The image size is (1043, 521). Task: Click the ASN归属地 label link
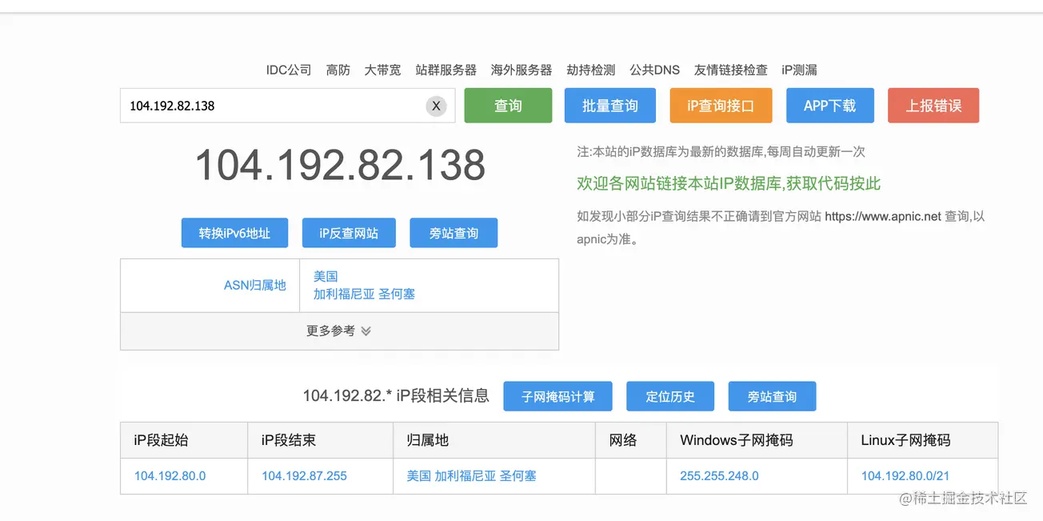pos(255,285)
